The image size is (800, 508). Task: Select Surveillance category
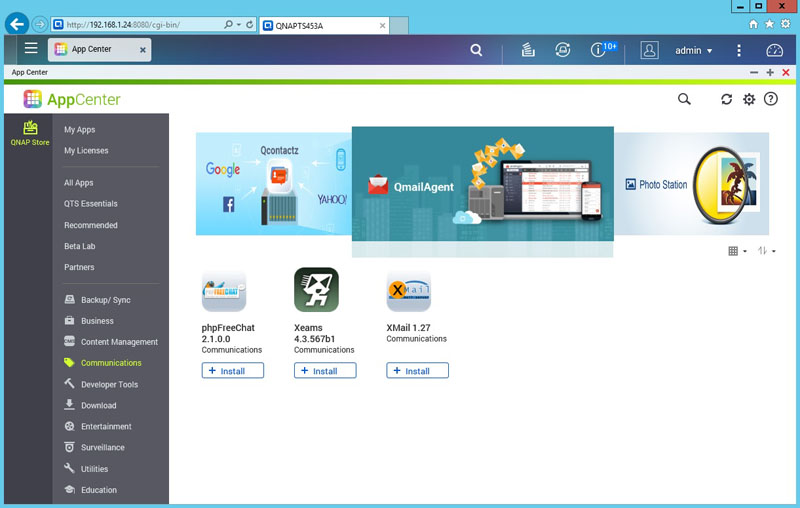pyautogui.click(x=94, y=447)
